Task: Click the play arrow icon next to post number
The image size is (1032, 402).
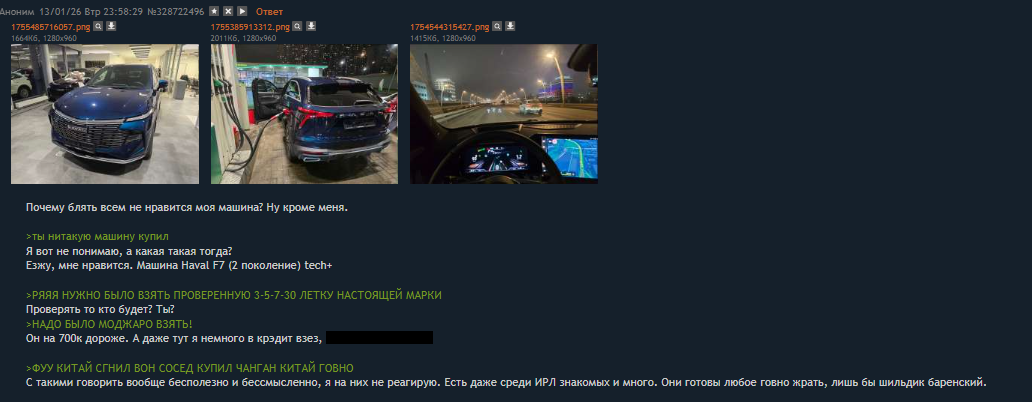Action: click(x=242, y=11)
